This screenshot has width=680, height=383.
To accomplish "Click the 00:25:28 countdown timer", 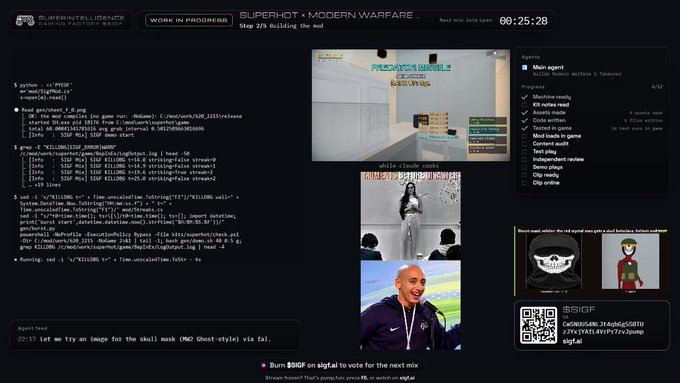I will [523, 21].
